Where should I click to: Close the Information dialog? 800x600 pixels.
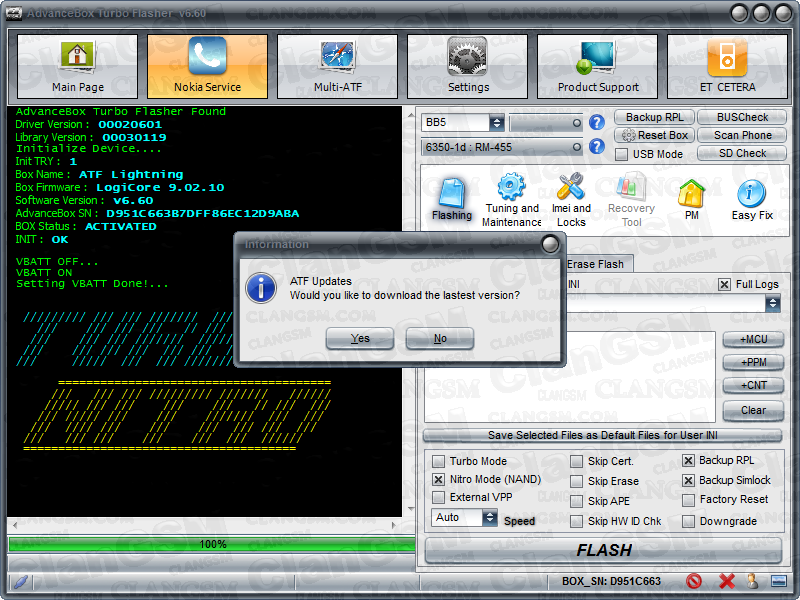pos(550,244)
